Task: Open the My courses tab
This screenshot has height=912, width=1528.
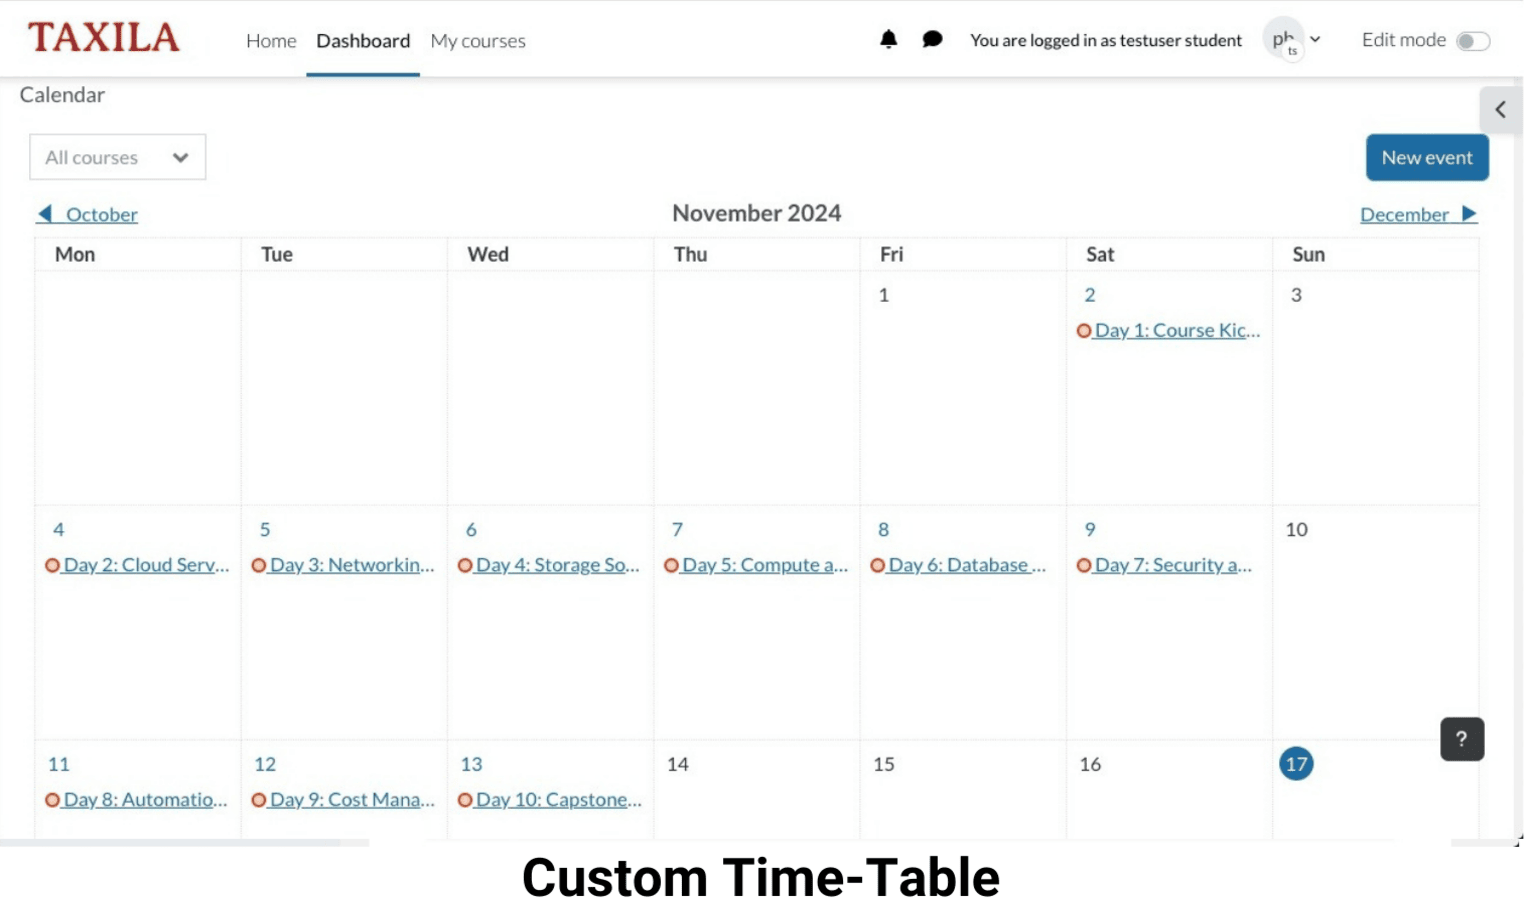Action: (478, 41)
